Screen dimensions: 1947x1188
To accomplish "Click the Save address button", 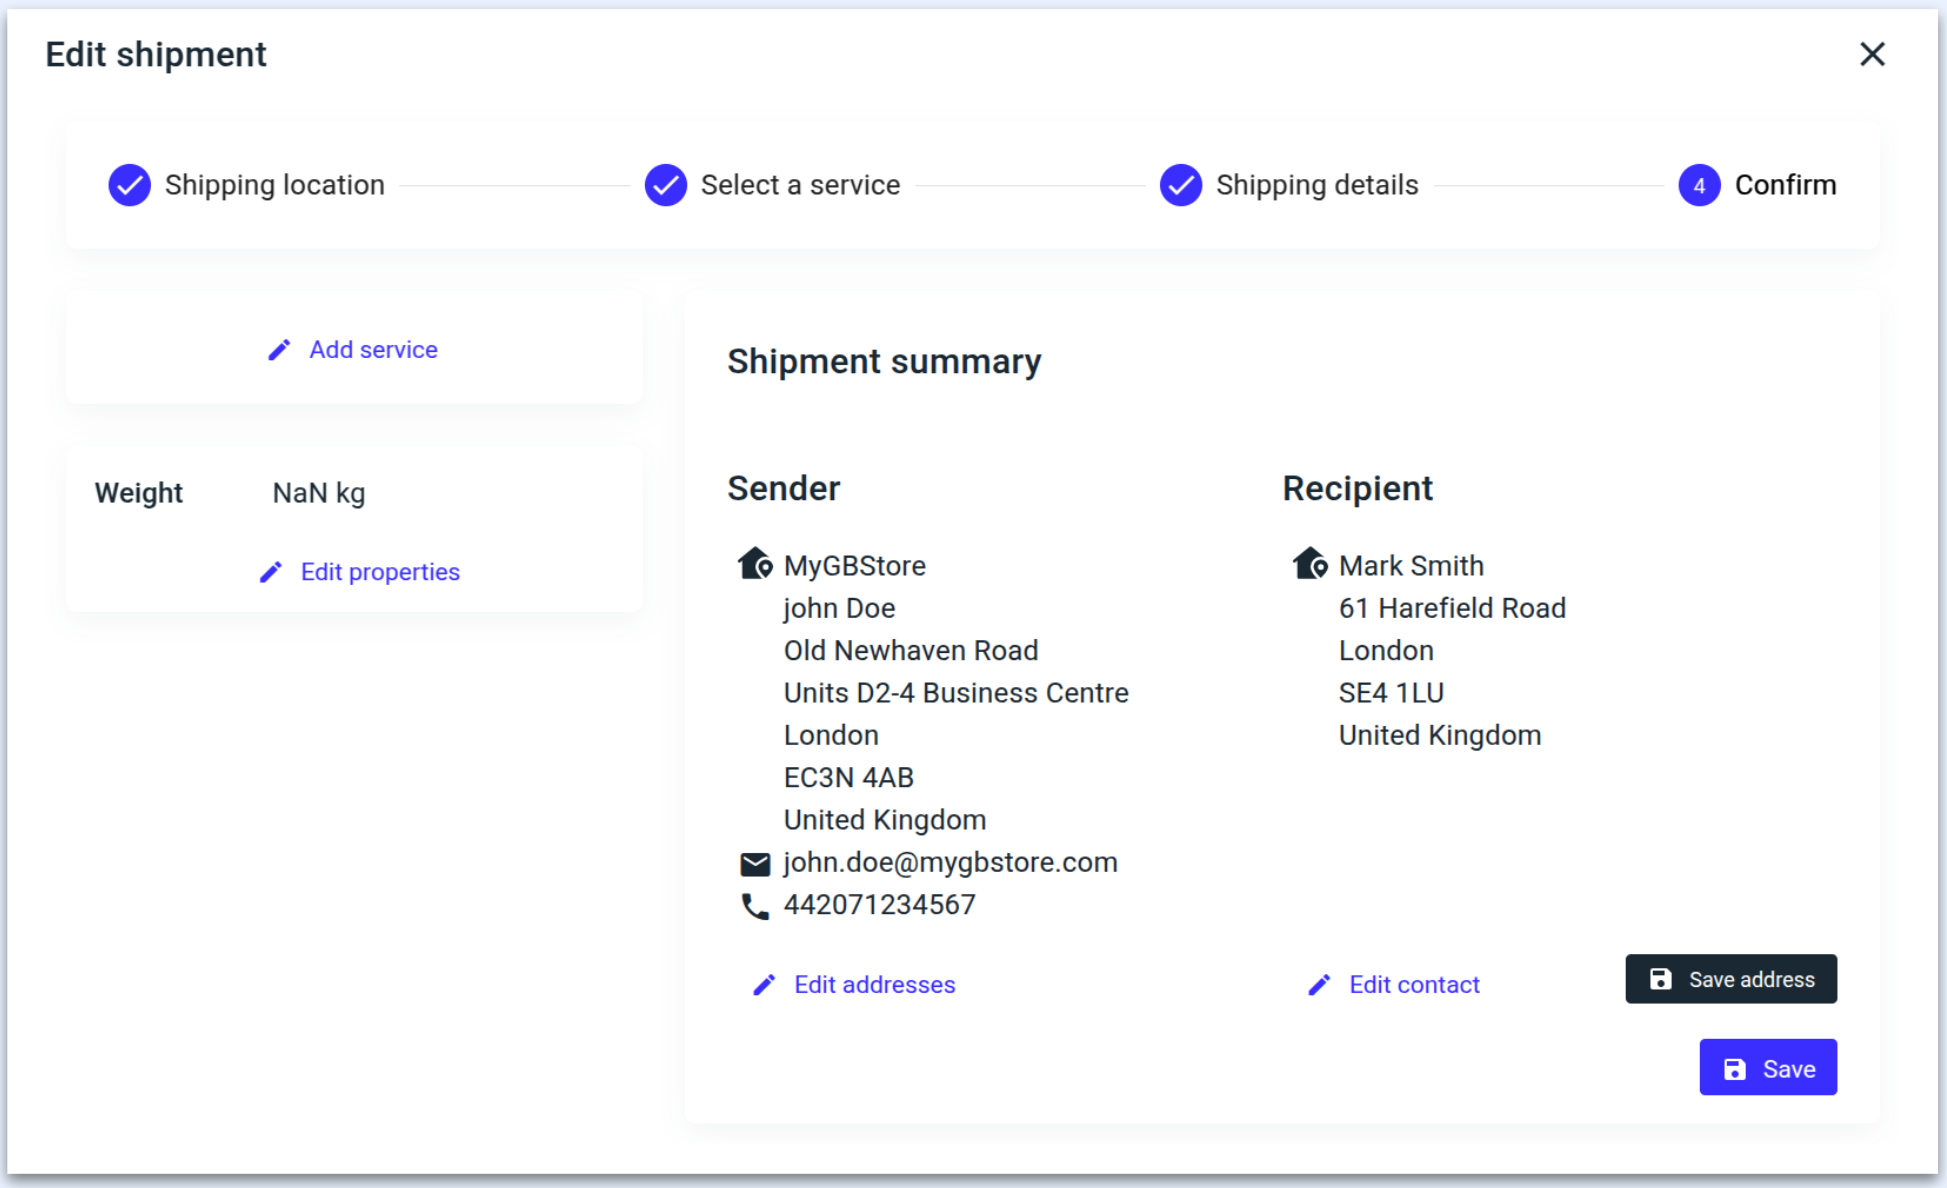I will pos(1730,979).
